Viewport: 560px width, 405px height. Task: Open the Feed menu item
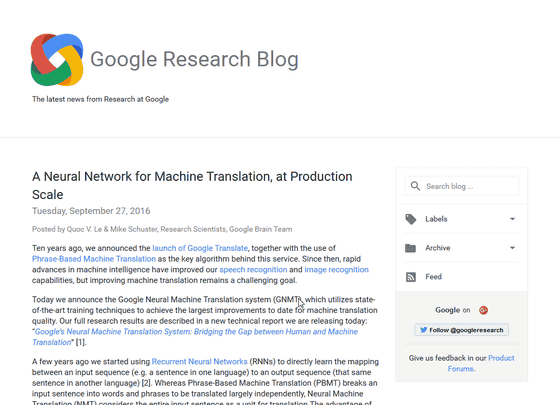[x=461, y=277]
